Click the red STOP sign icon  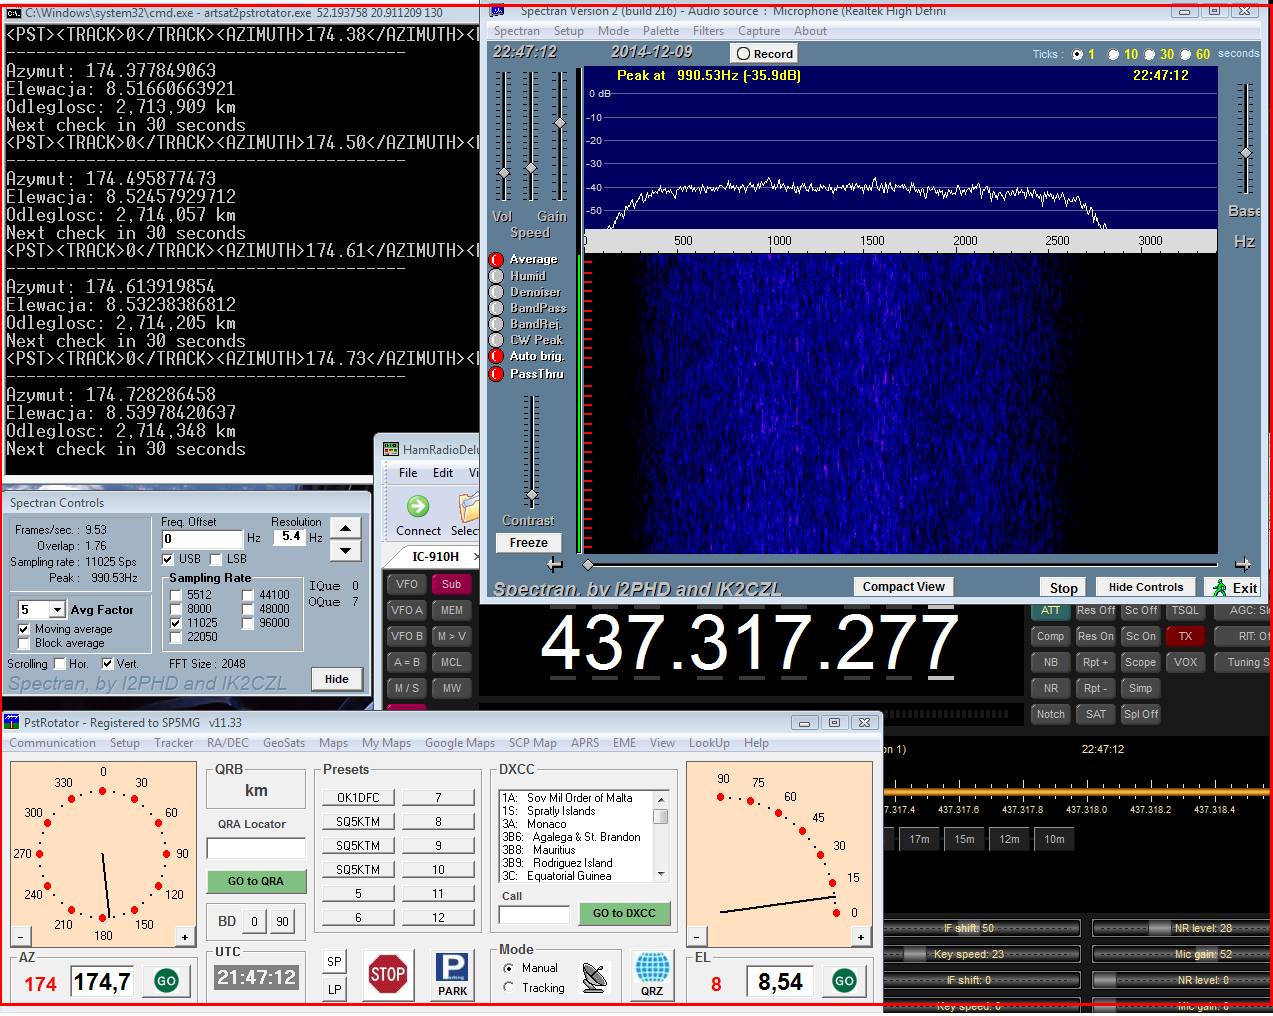click(x=387, y=973)
